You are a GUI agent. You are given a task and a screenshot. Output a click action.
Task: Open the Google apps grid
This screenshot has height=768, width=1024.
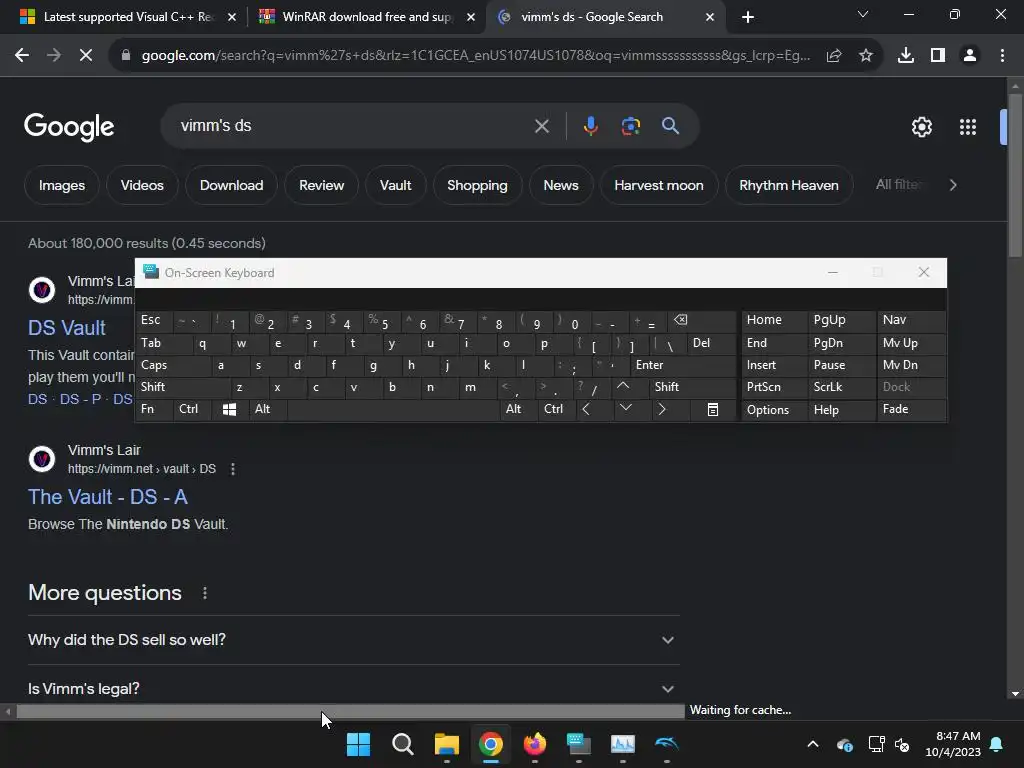coord(967,127)
